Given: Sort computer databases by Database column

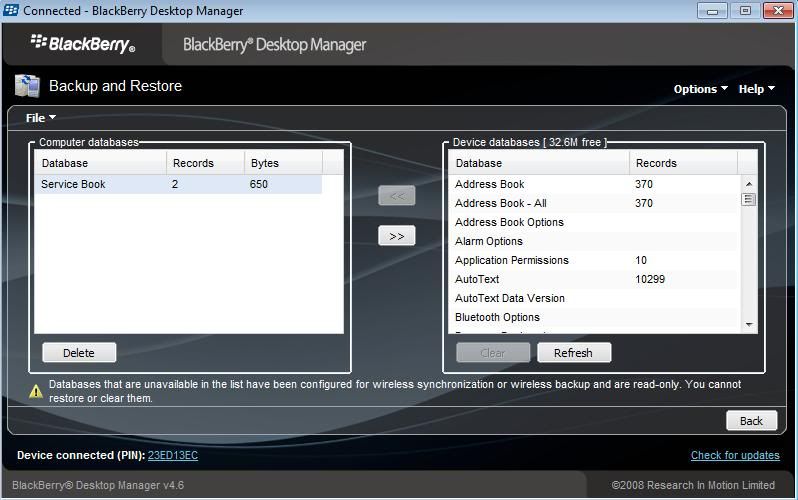Looking at the screenshot, I should coord(100,163).
